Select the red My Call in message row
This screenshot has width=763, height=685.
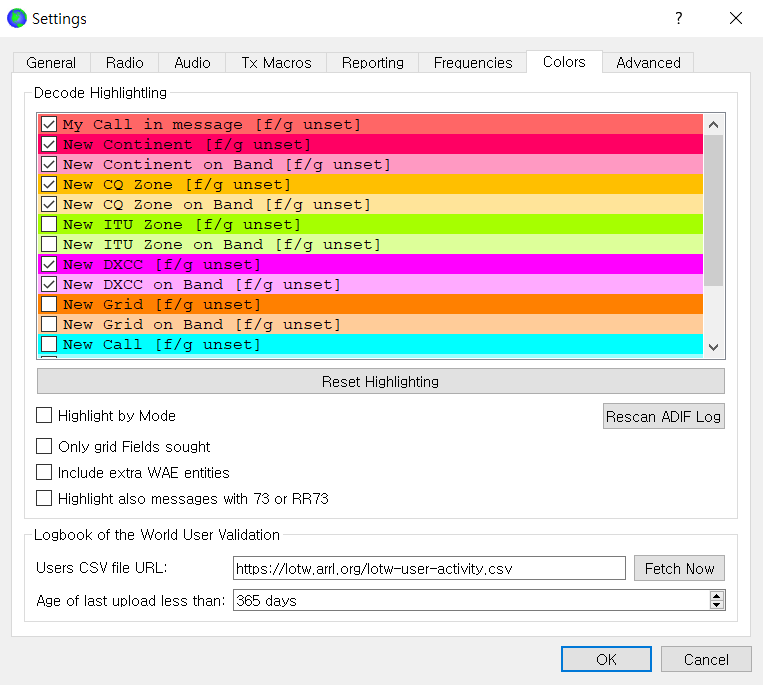tap(370, 124)
